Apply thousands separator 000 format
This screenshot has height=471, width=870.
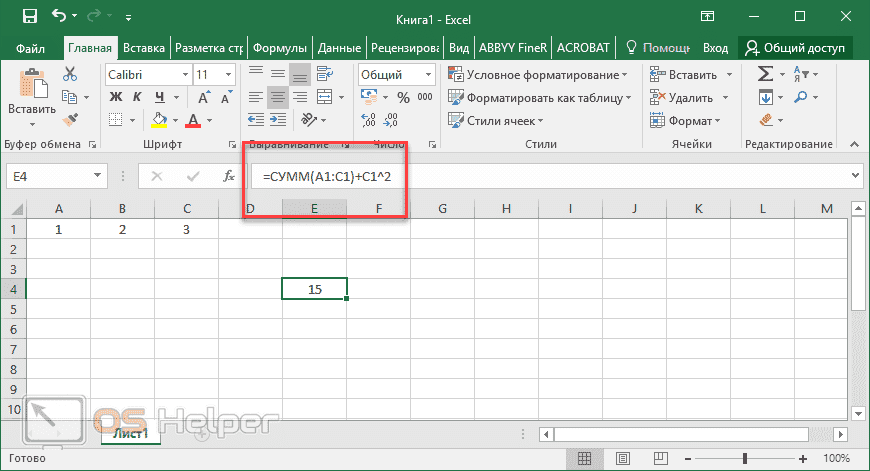point(425,97)
